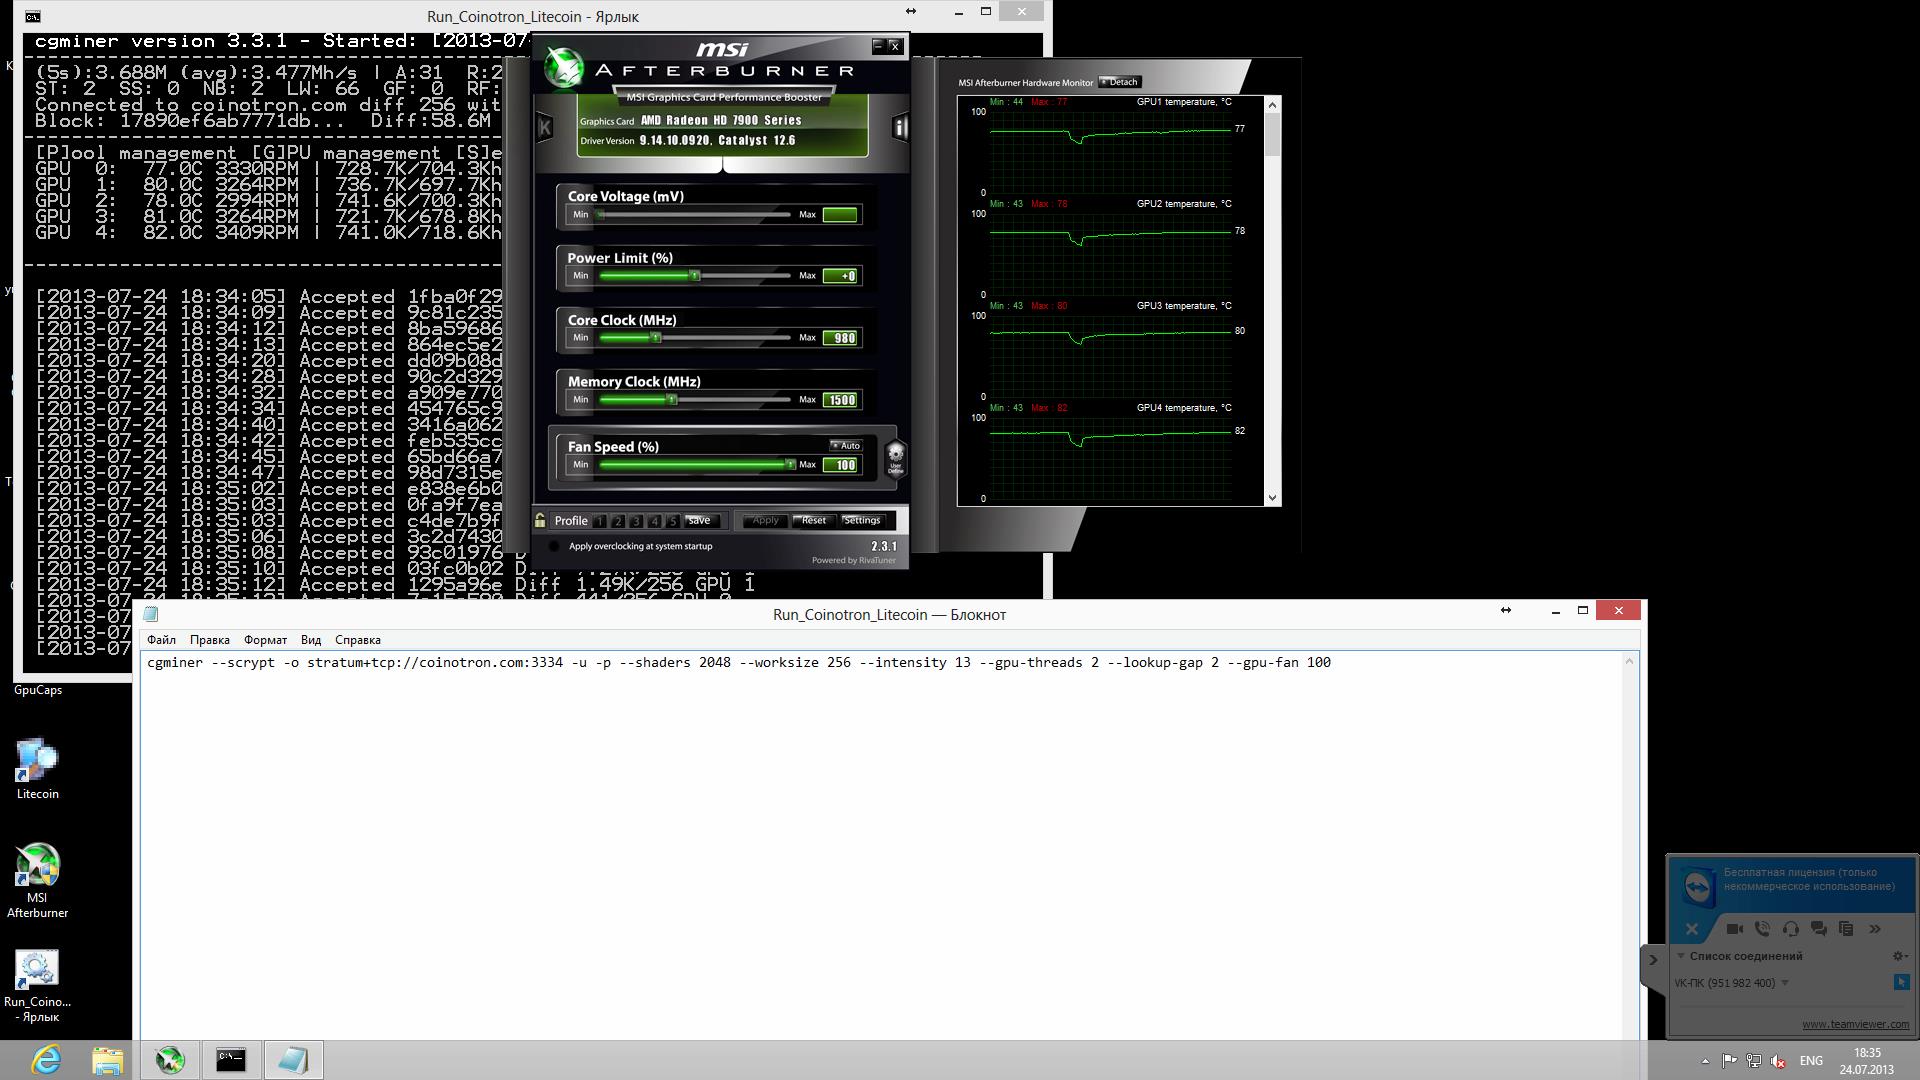Click the Afterburner profile save button
The image size is (1920, 1080).
700,520
